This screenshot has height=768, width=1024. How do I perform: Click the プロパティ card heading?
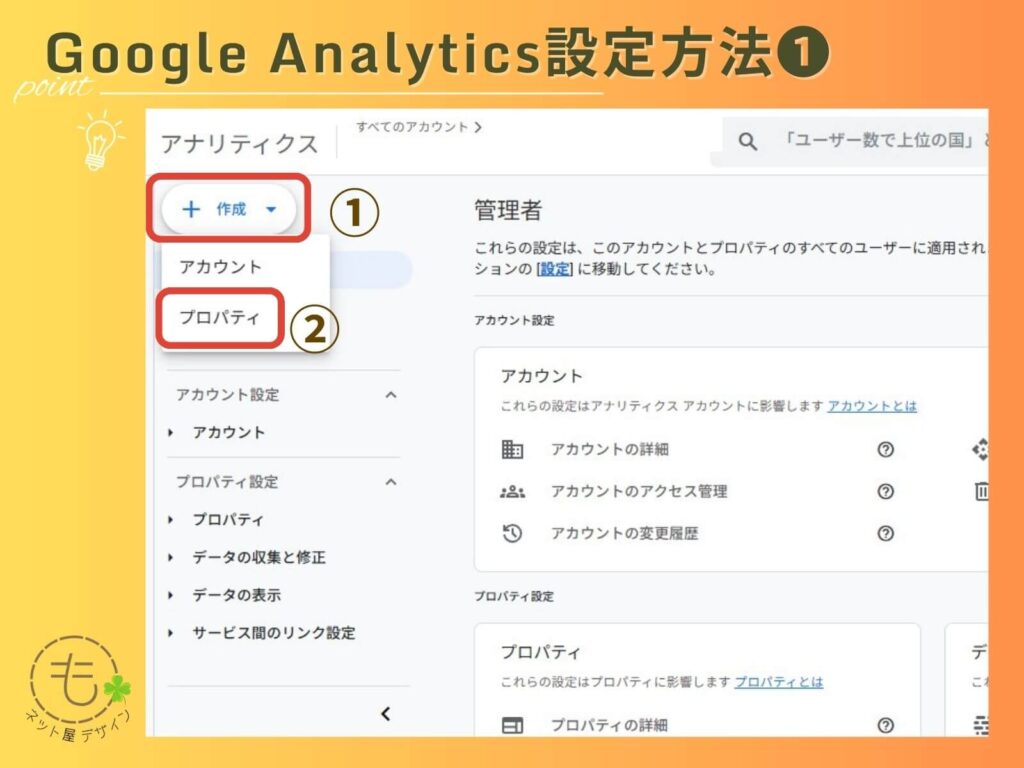(x=541, y=652)
